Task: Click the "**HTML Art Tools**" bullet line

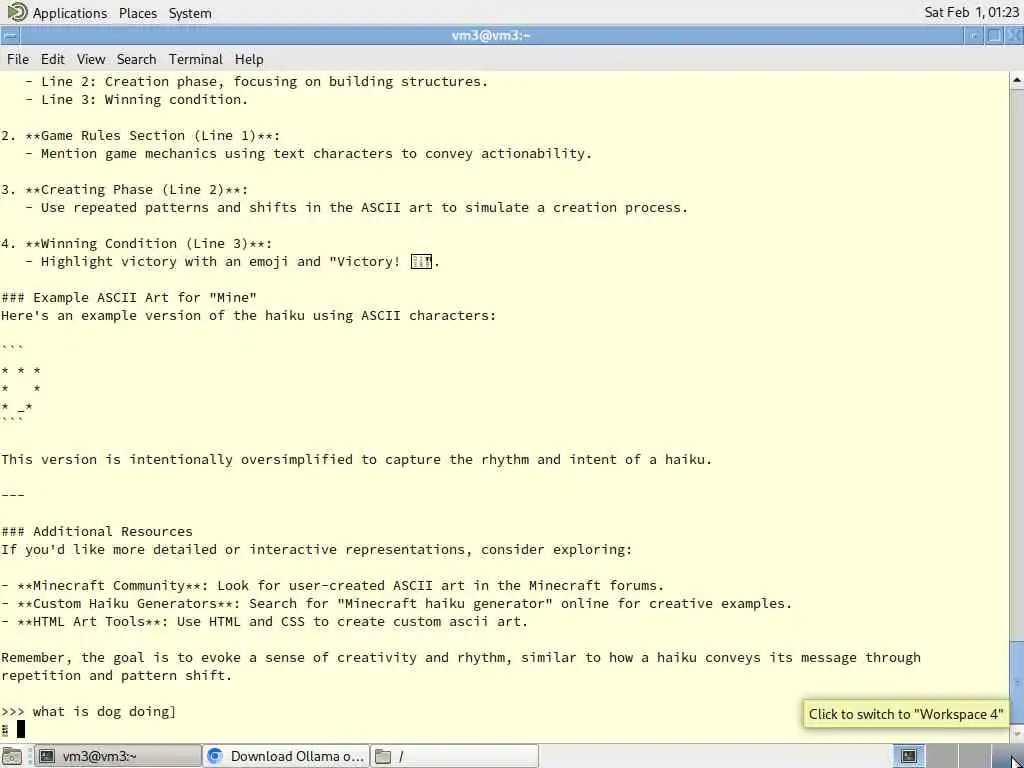Action: click(x=264, y=621)
